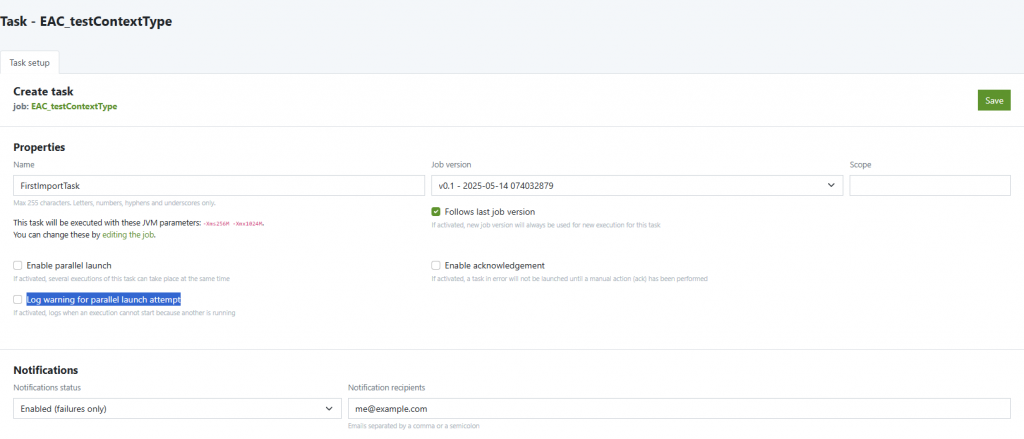Image resolution: width=1024 pixels, height=439 pixels.
Task: Click the Notification recipients email field
Action: [678, 408]
